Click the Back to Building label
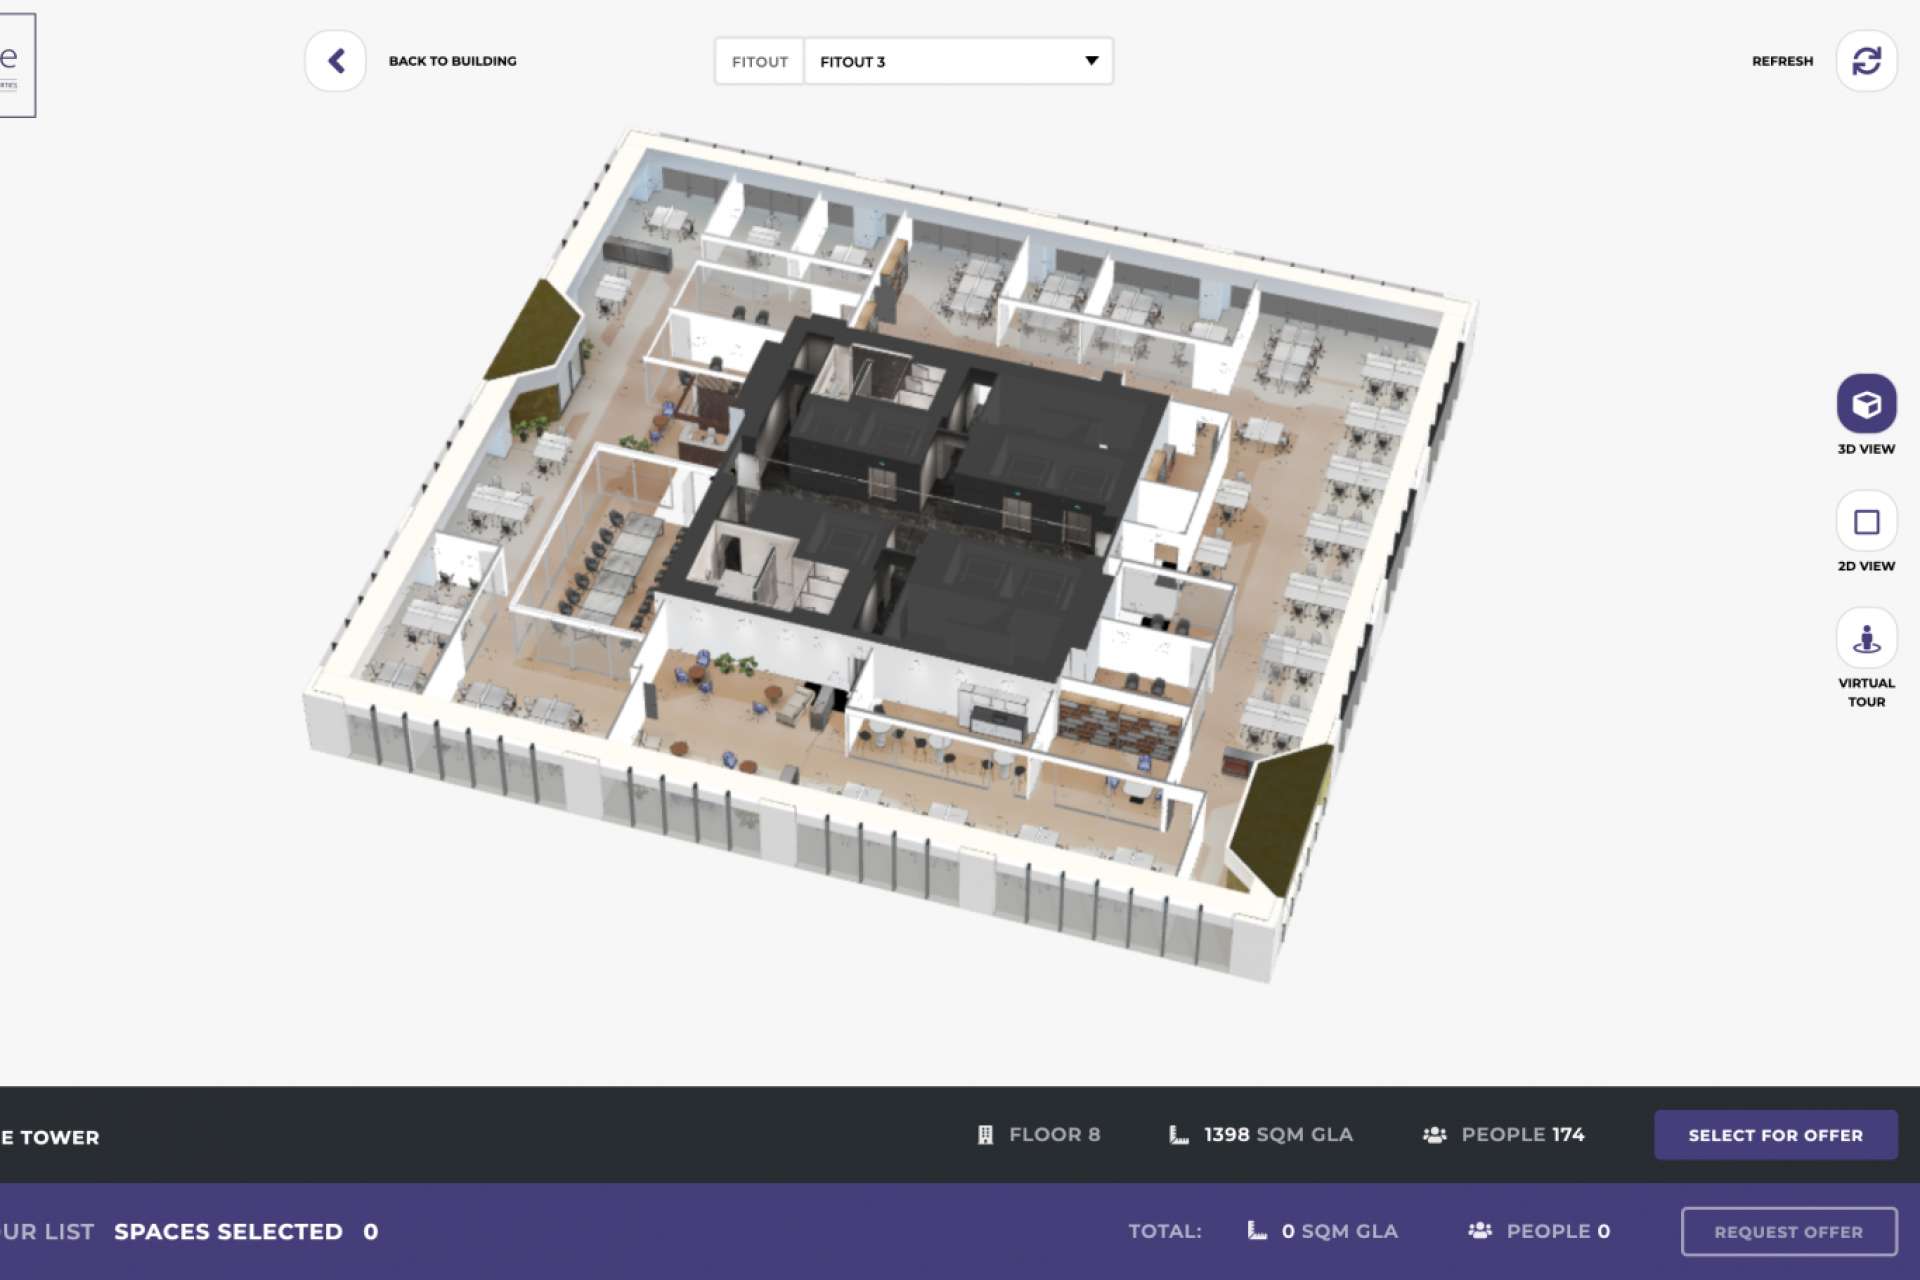Viewport: 1920px width, 1280px height. (x=452, y=61)
